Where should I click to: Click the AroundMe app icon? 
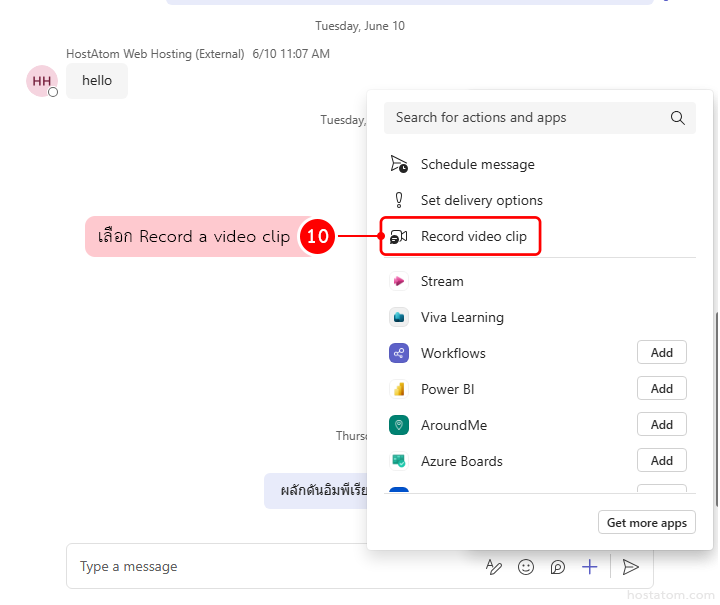pos(399,425)
